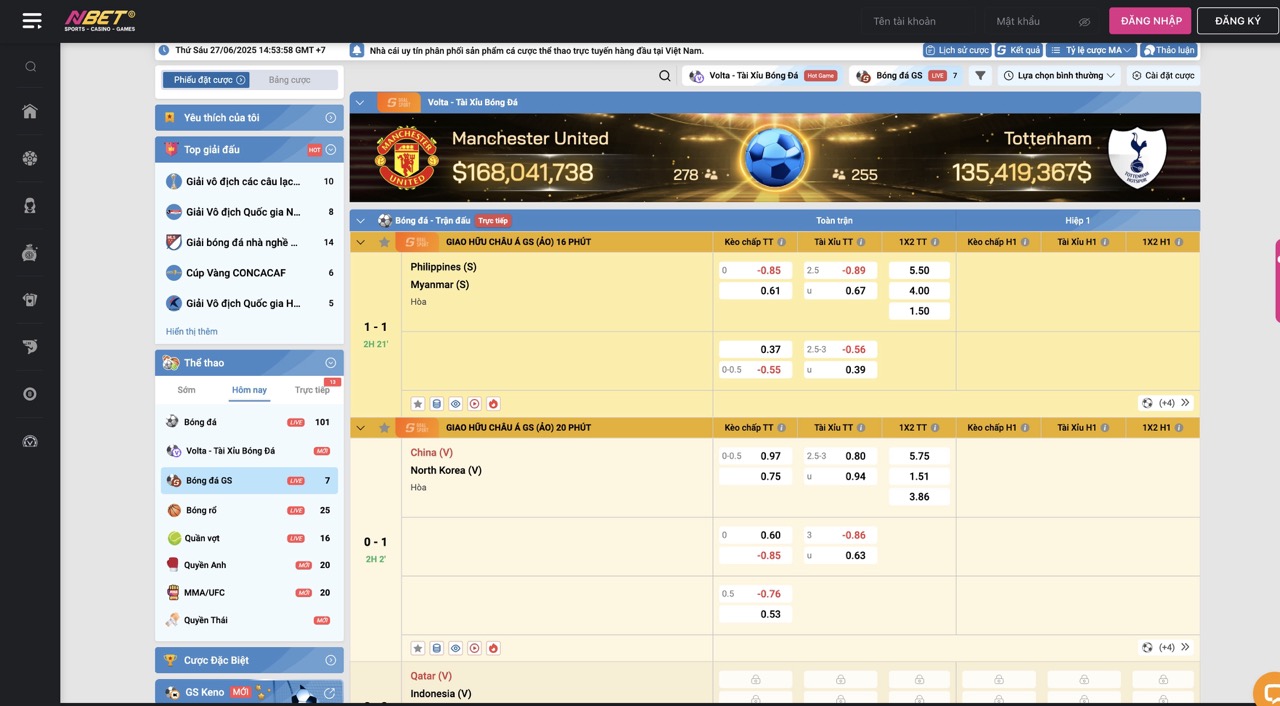Toggle password visibility eye icon
Viewport: 1280px width, 706px height.
1084,22
